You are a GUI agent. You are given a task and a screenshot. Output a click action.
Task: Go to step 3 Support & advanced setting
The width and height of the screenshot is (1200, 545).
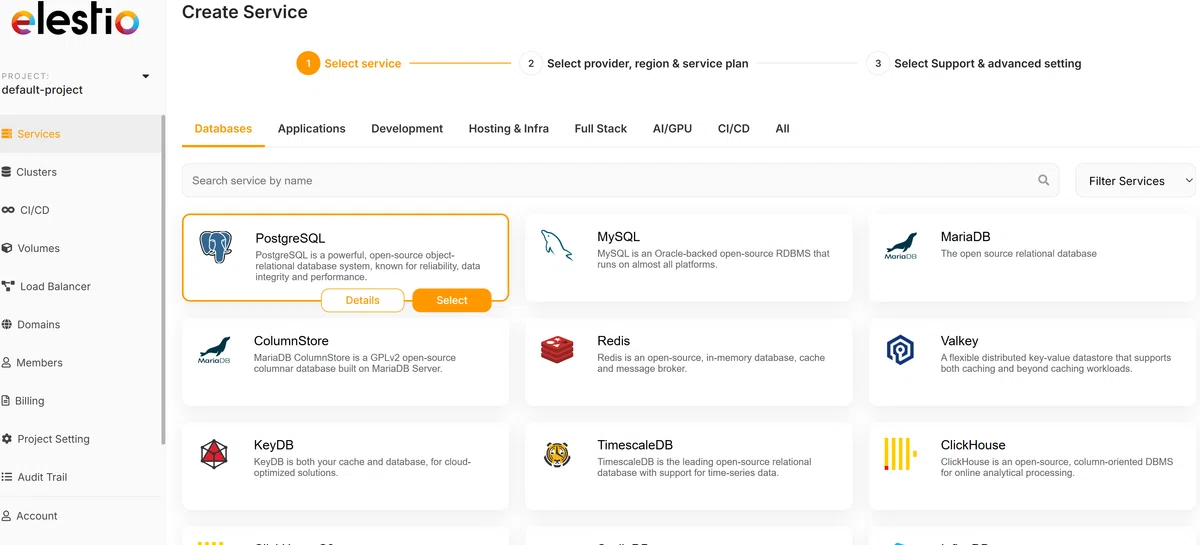click(x=974, y=63)
